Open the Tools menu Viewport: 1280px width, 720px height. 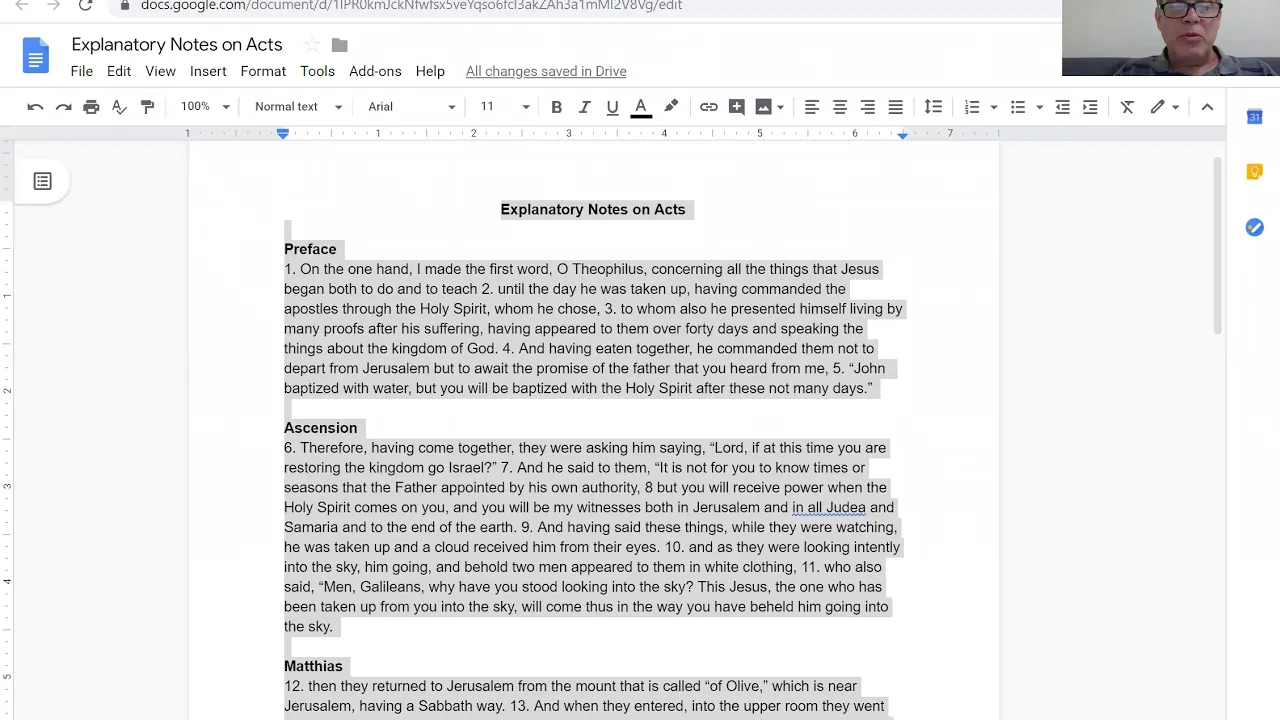coord(317,71)
